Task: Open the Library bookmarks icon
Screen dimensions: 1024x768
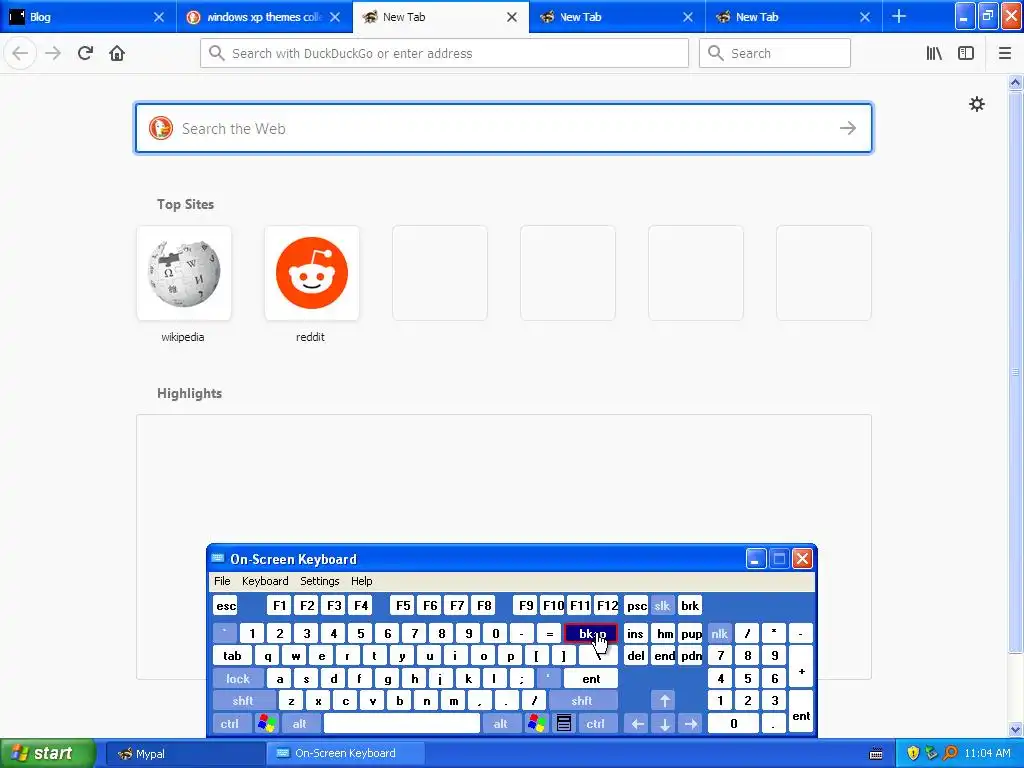Action: tap(934, 53)
